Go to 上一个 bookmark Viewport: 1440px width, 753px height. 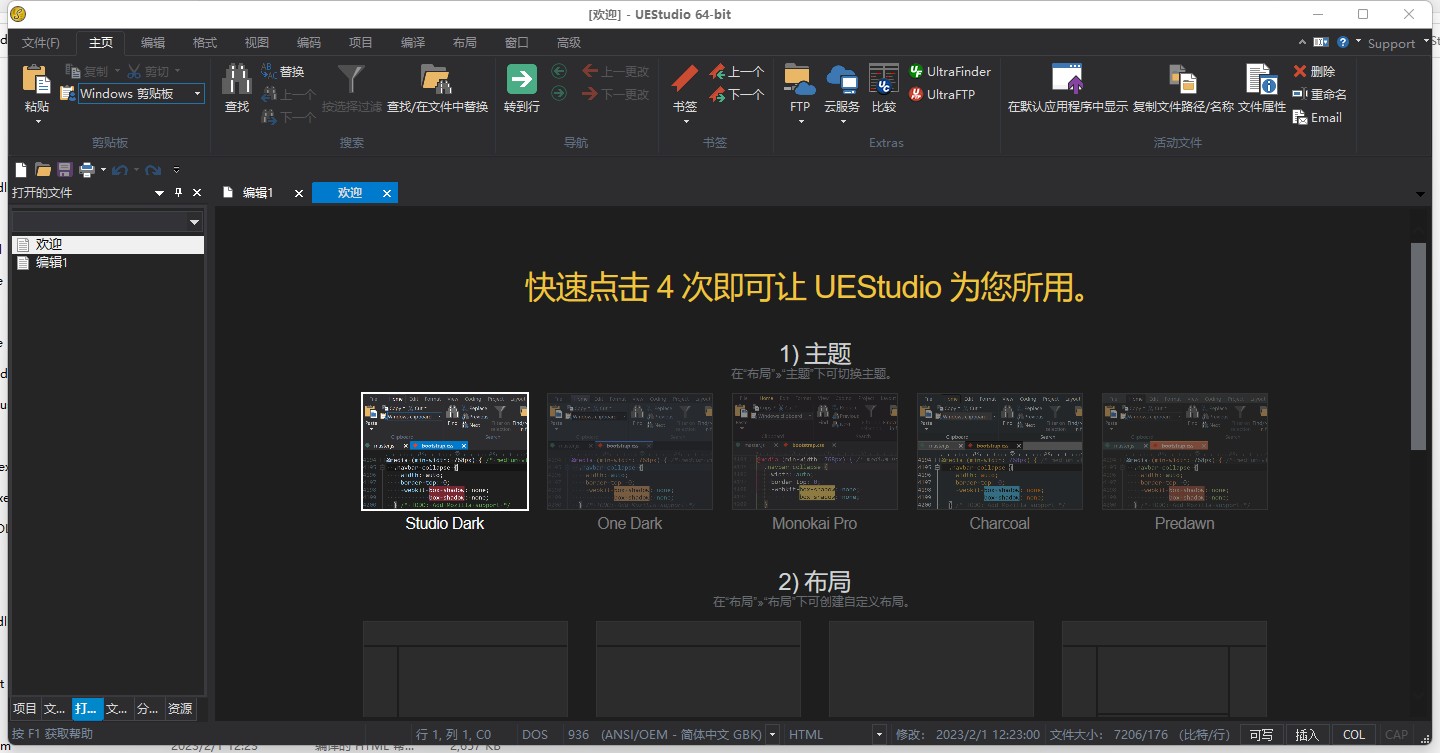(737, 71)
